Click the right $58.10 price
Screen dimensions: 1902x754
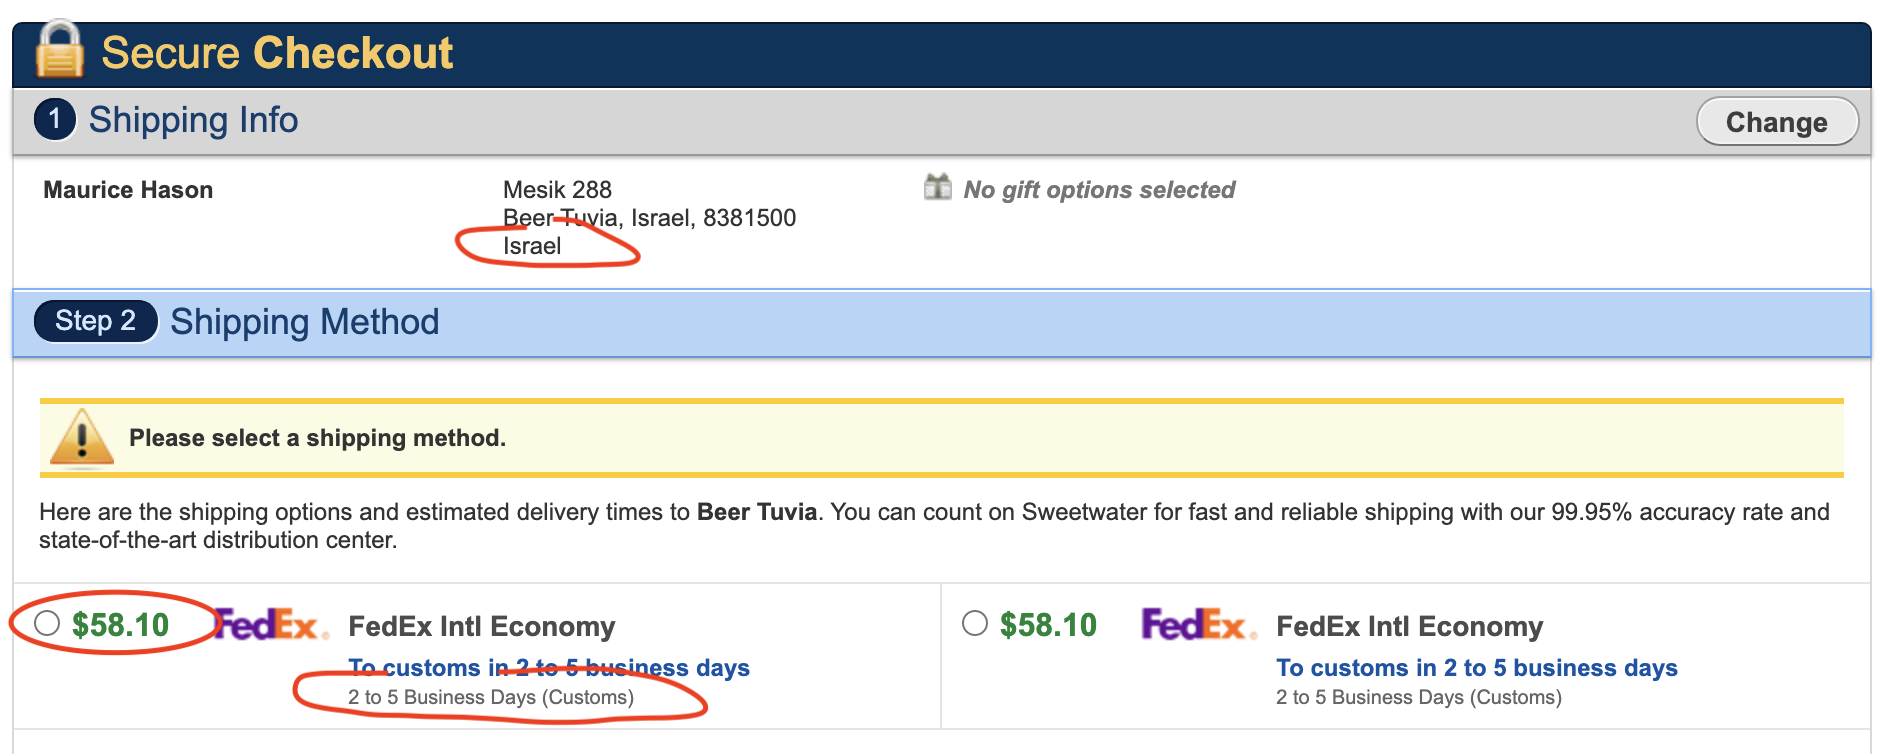tap(1048, 625)
